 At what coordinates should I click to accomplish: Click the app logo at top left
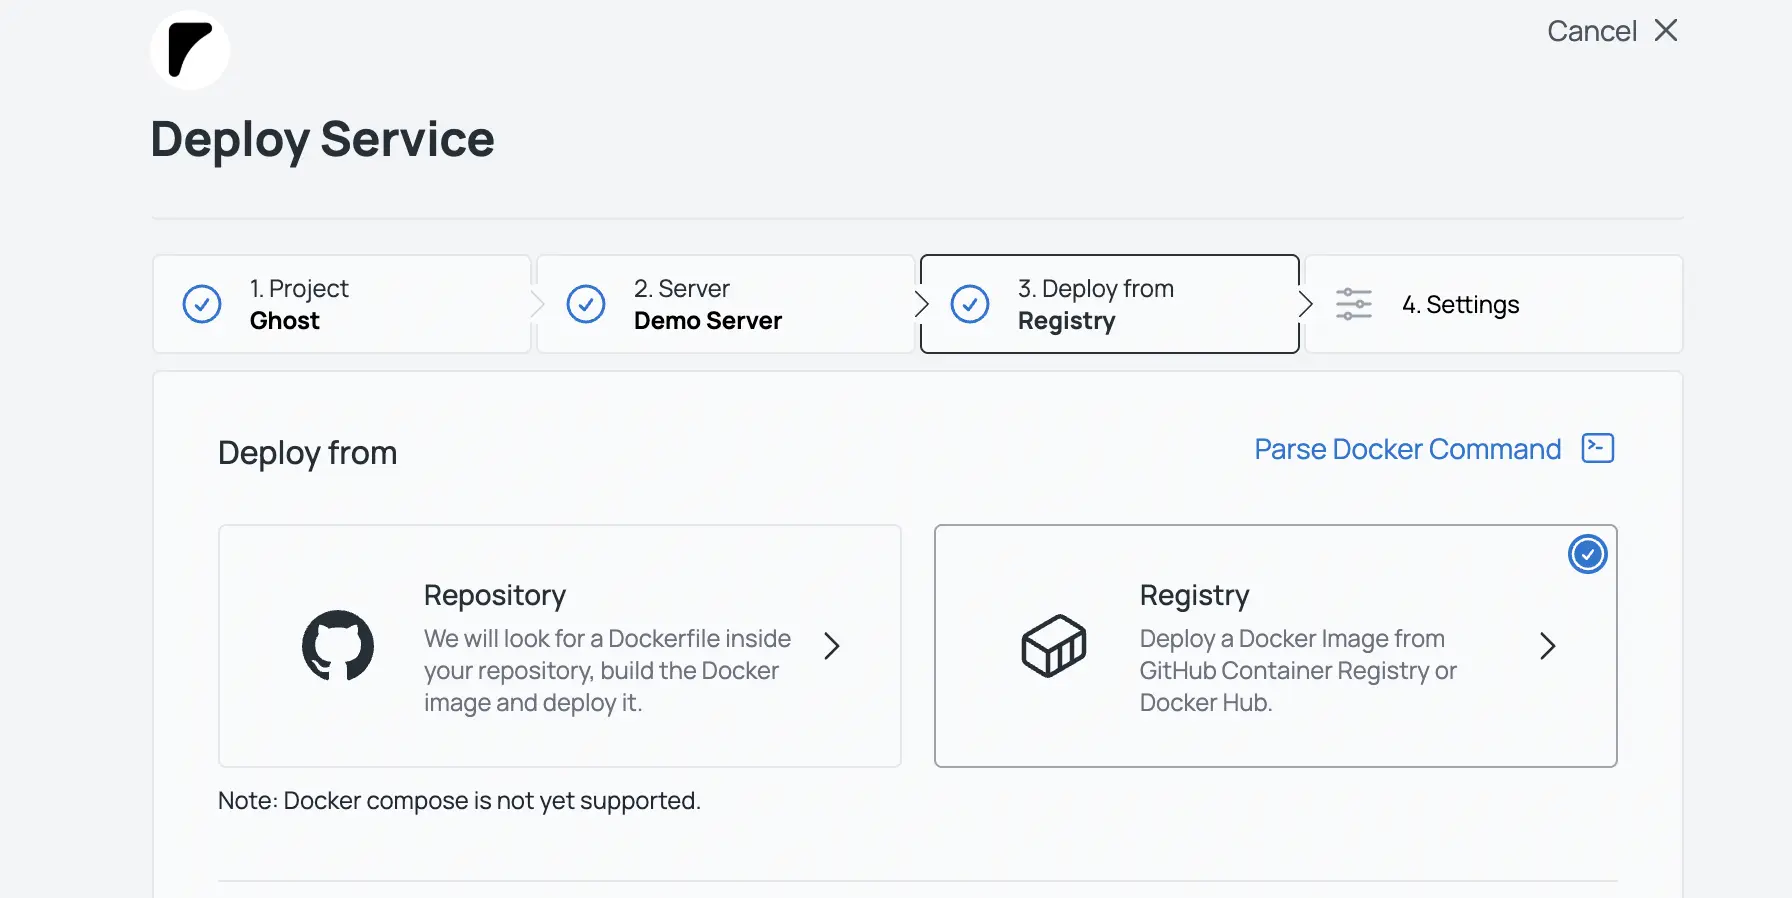pyautogui.click(x=190, y=50)
